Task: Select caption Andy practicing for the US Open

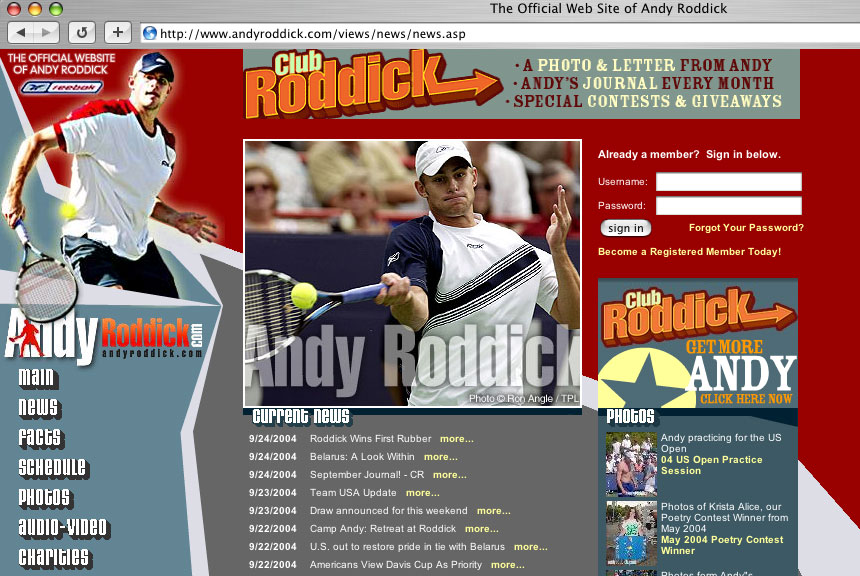Action: click(721, 443)
